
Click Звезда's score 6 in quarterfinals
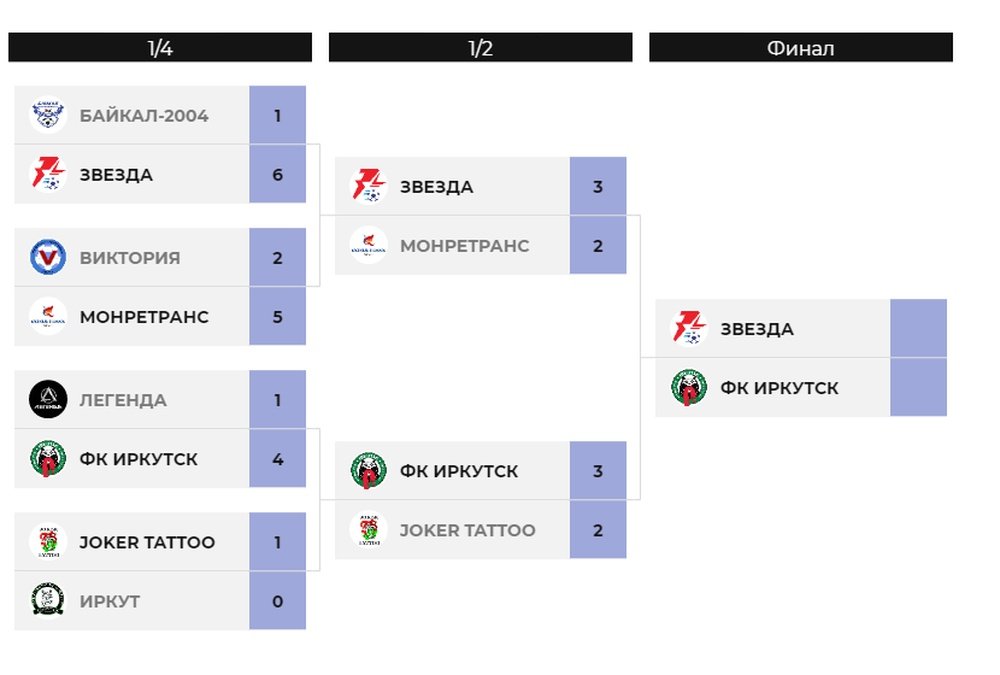277,174
